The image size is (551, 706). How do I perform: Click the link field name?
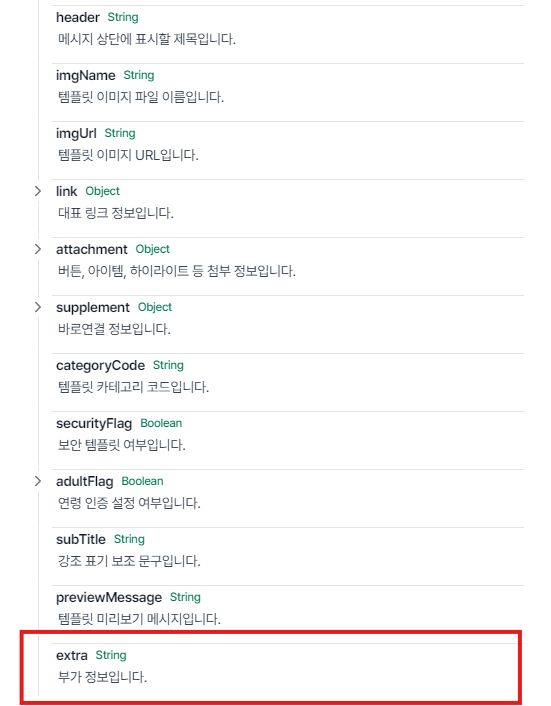(67, 191)
